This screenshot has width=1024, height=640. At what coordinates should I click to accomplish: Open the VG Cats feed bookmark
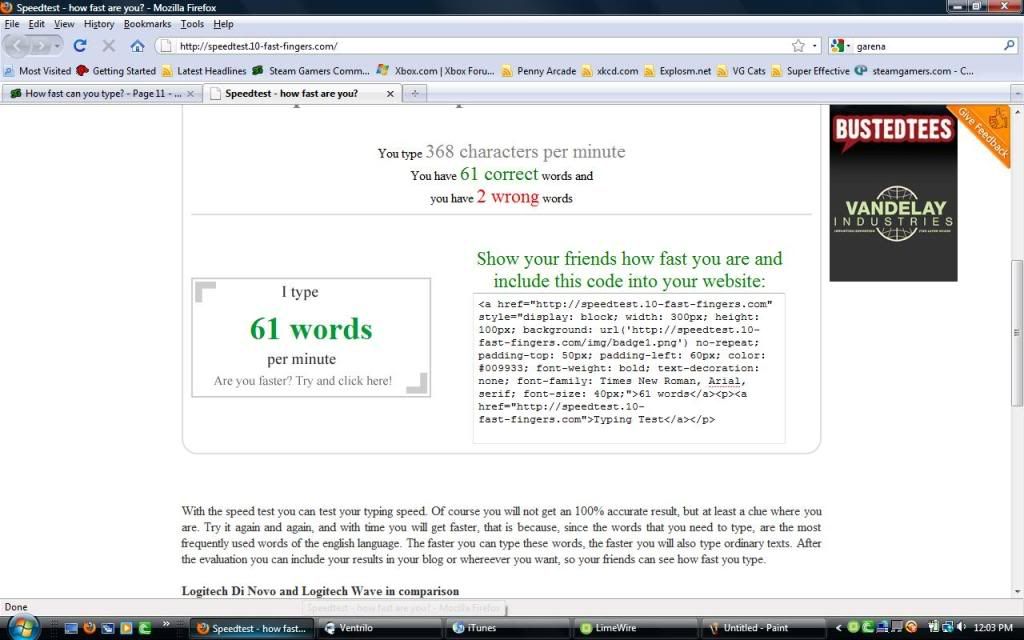[x=741, y=71]
